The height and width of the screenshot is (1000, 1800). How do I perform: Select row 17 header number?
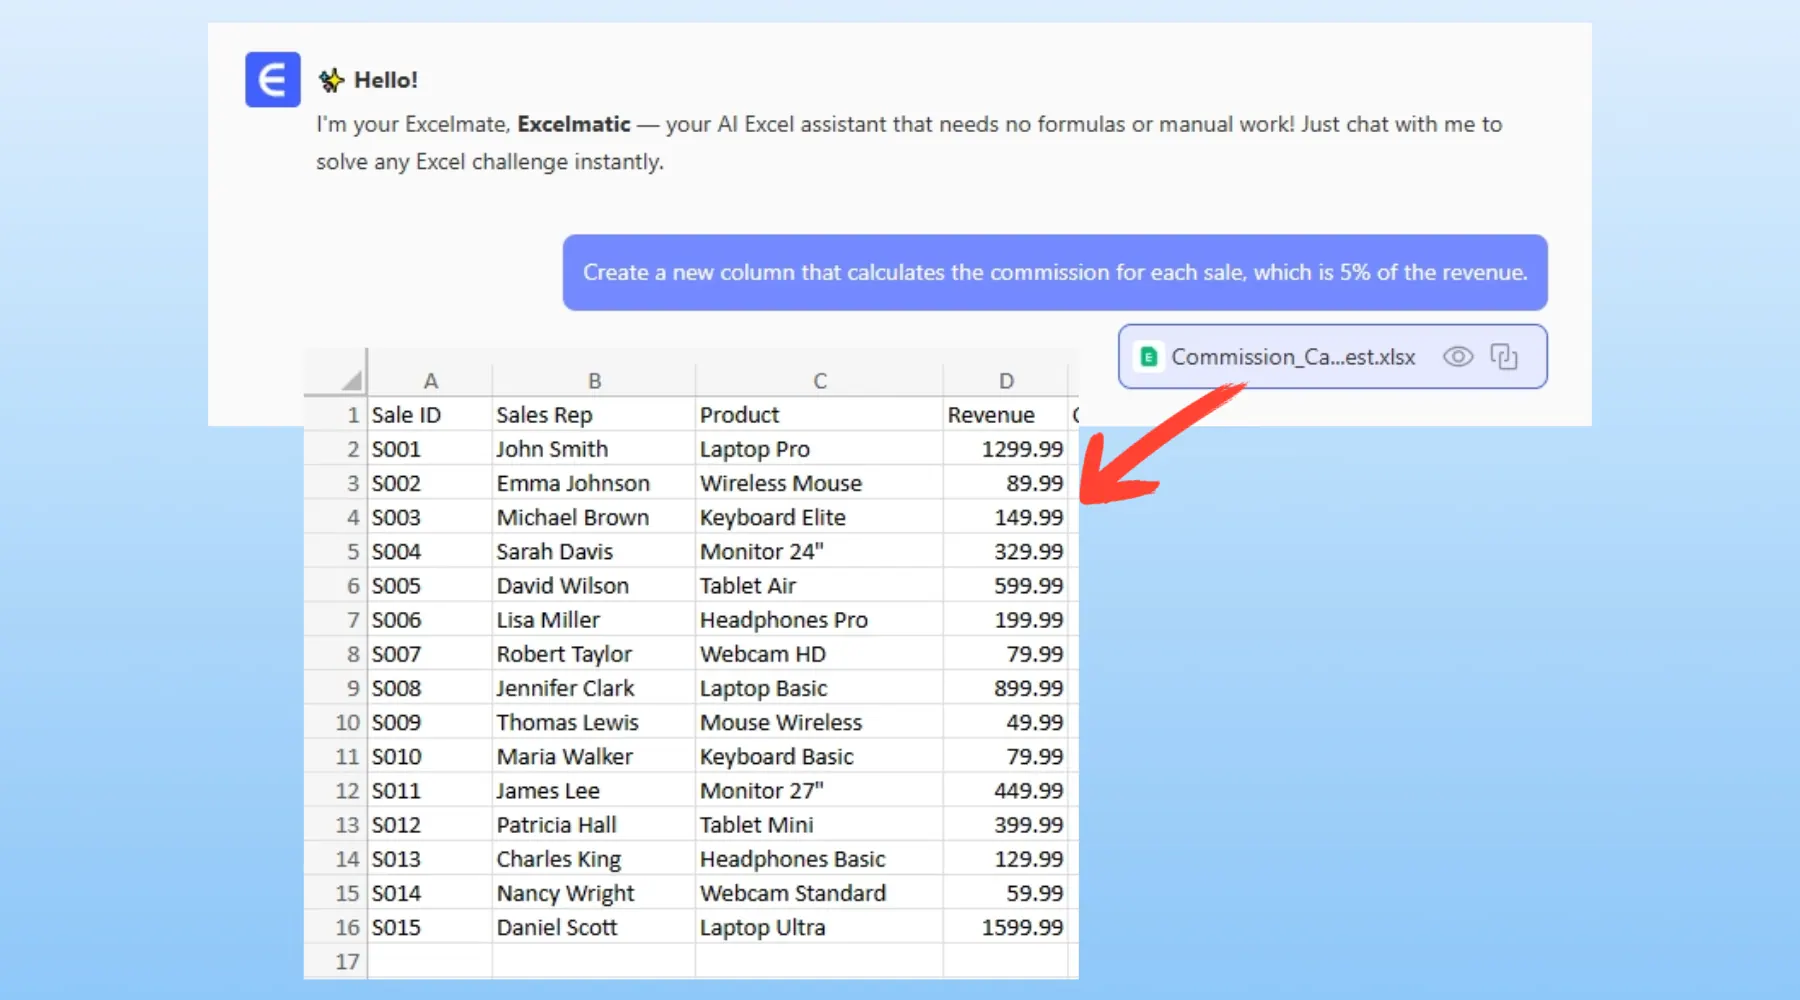[x=346, y=961]
